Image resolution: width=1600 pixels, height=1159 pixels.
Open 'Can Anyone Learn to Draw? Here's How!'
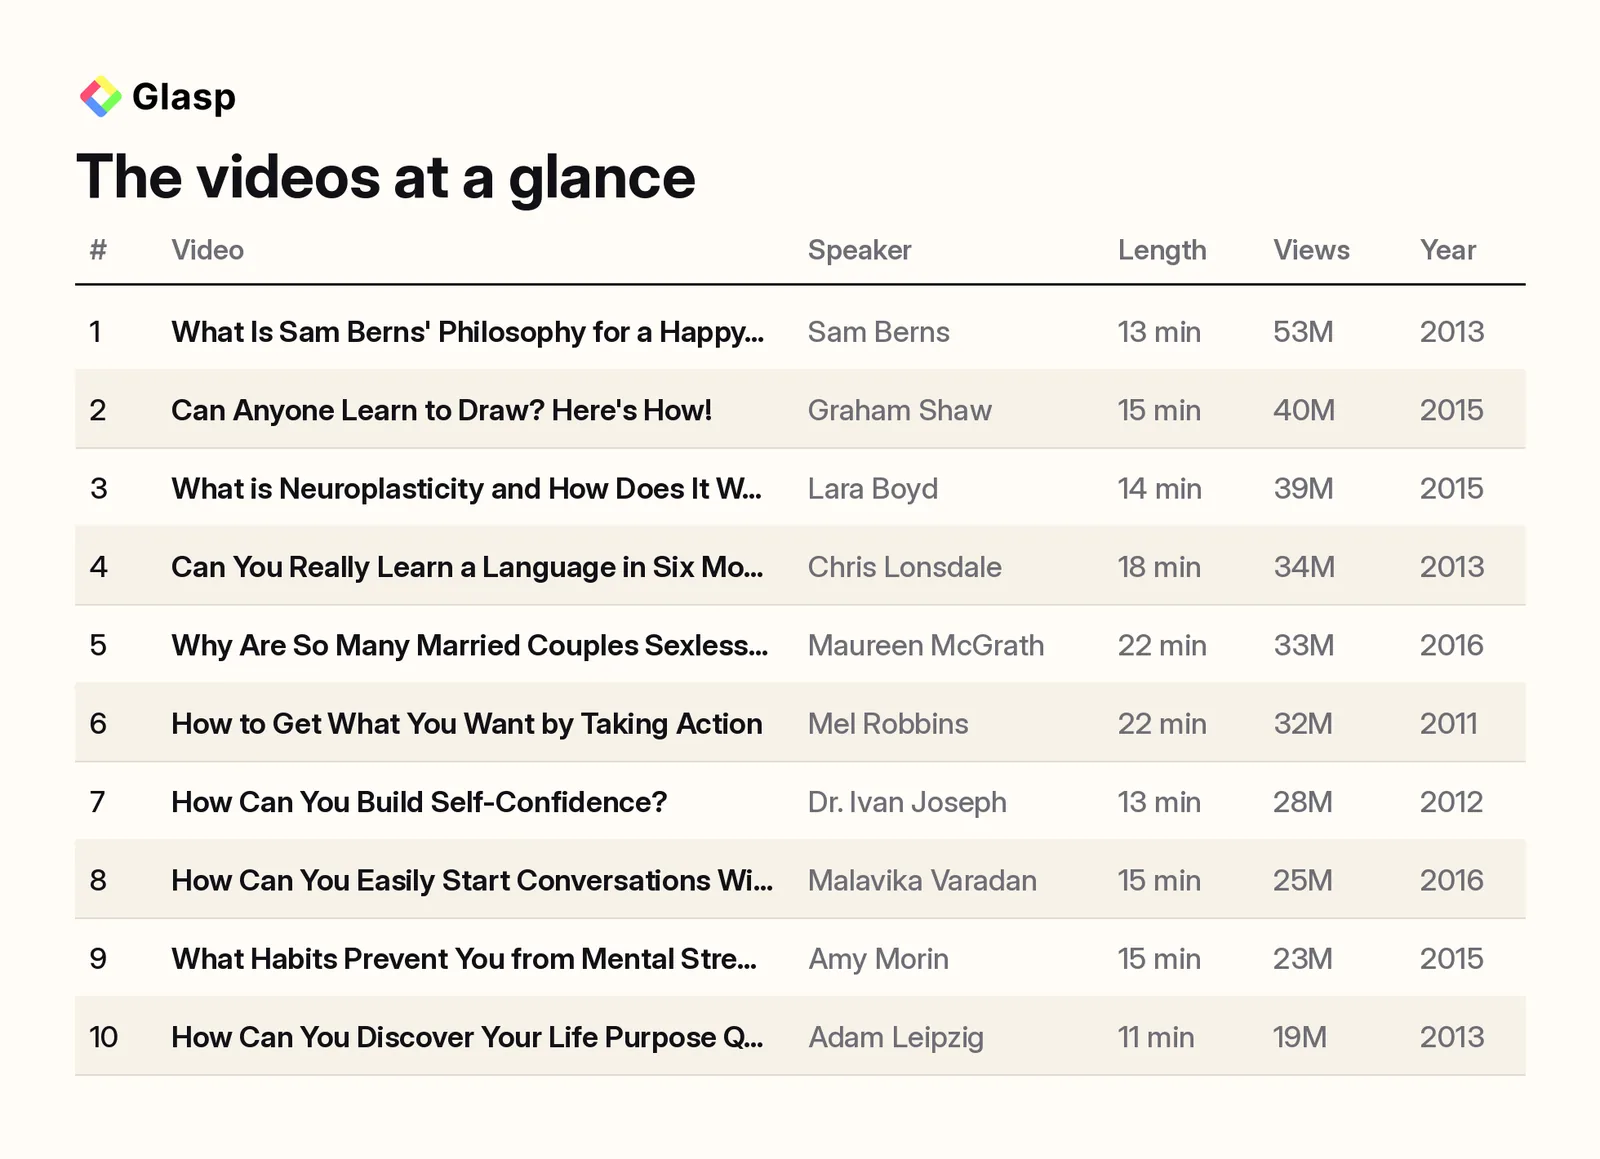pyautogui.click(x=441, y=410)
